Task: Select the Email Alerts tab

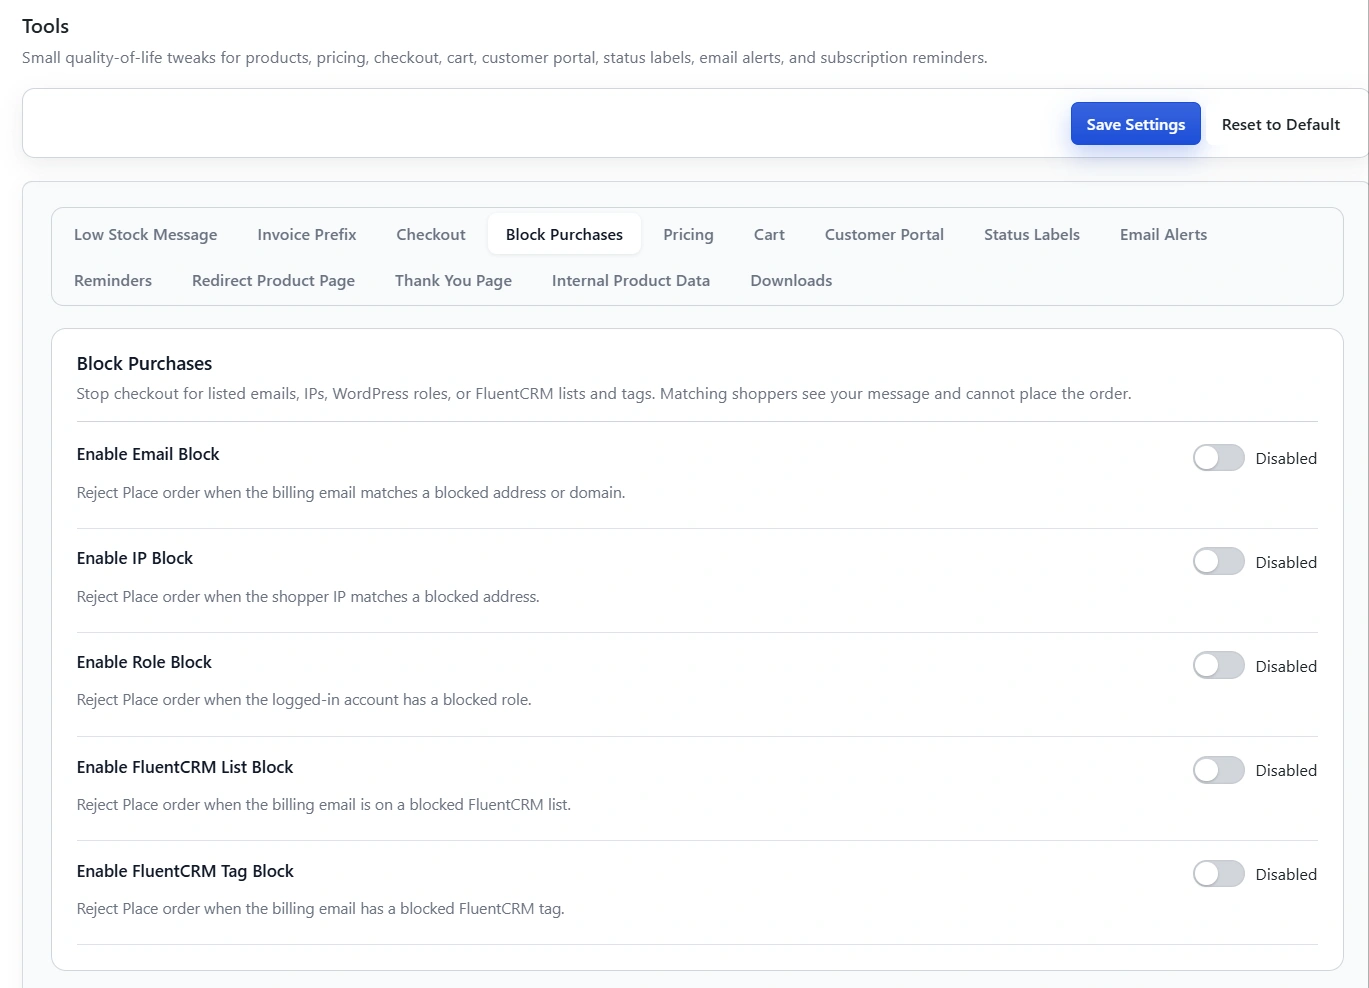Action: [1163, 235]
